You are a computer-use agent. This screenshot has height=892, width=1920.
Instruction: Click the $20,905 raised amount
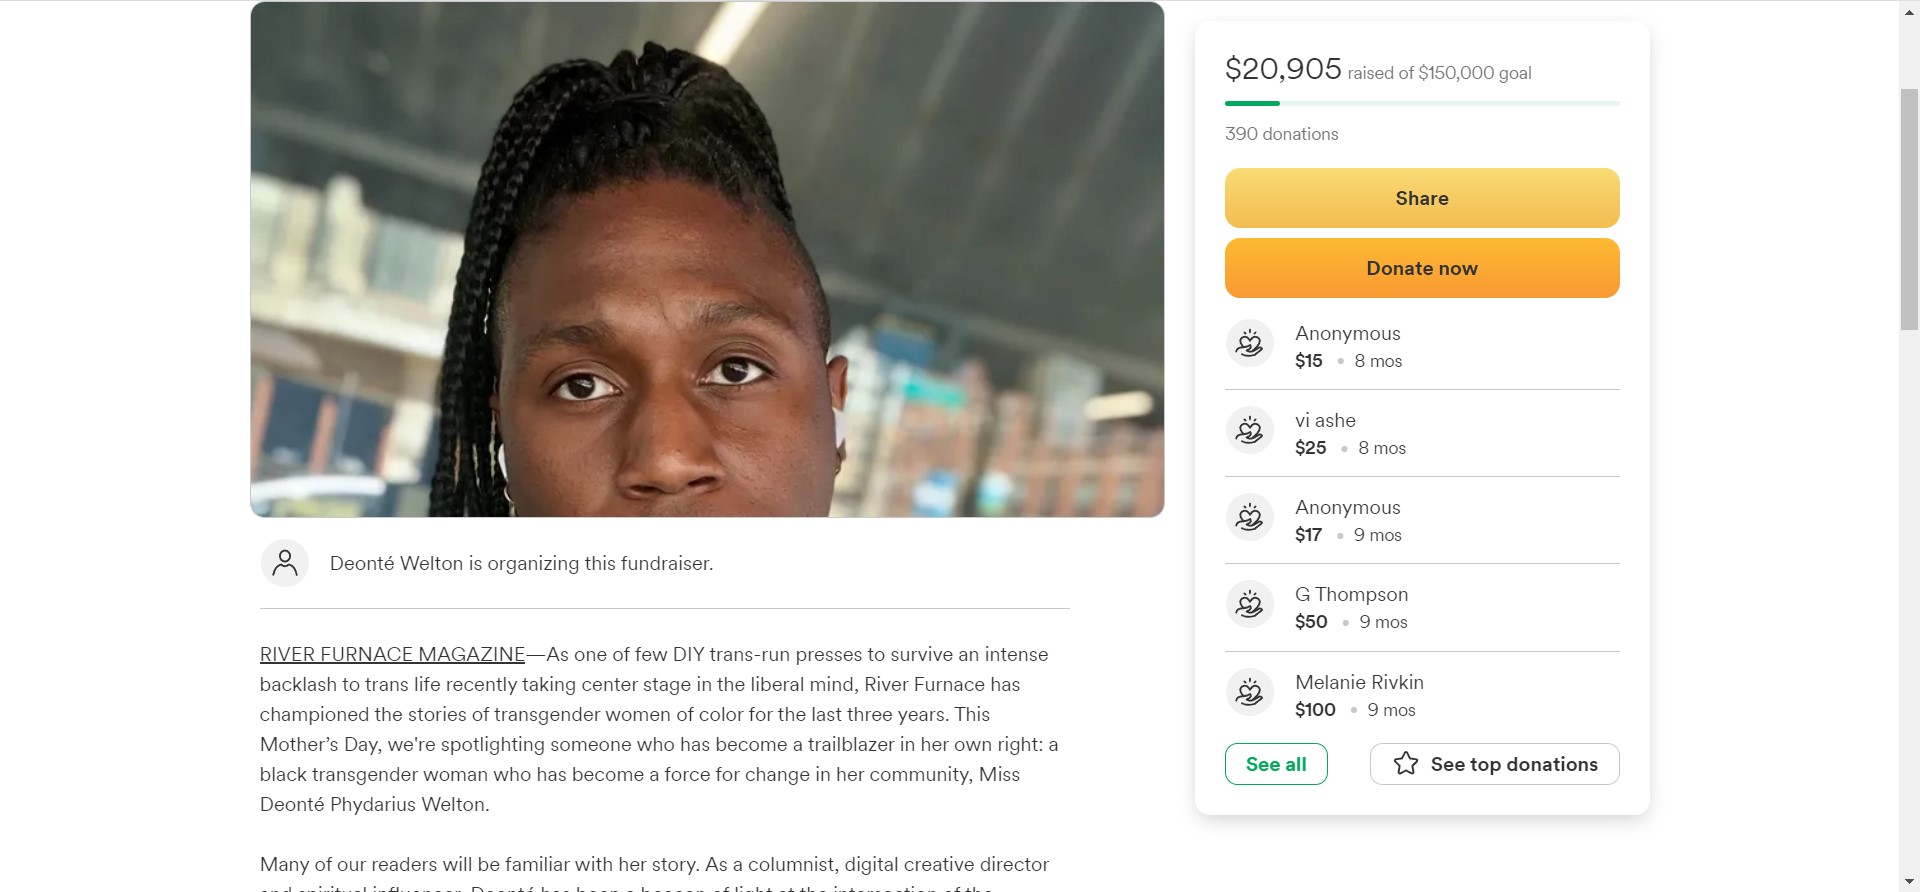click(x=1283, y=69)
